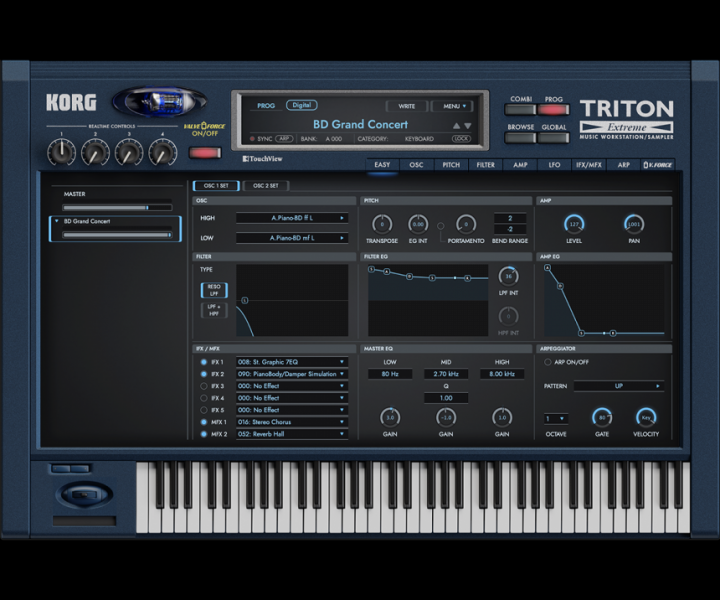Click the AMP Pan knob
This screenshot has width=720, height=600.
[x=634, y=224]
